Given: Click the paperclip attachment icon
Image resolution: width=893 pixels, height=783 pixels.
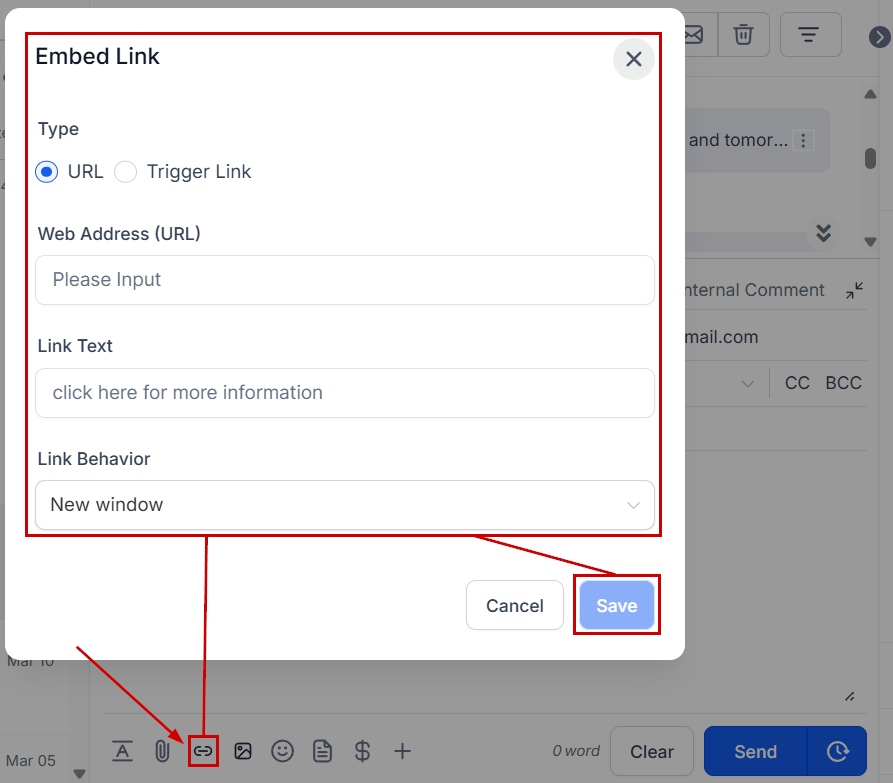Looking at the screenshot, I should [162, 751].
